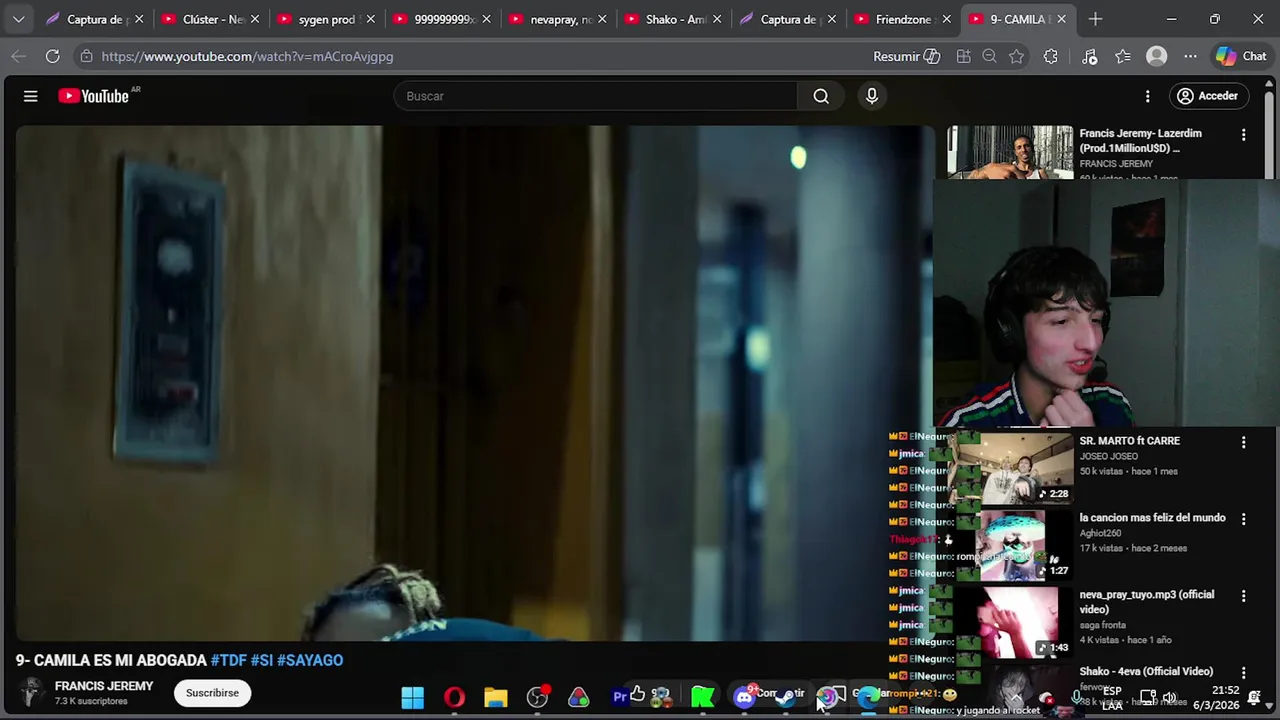Click the Buscar search field

click(596, 96)
